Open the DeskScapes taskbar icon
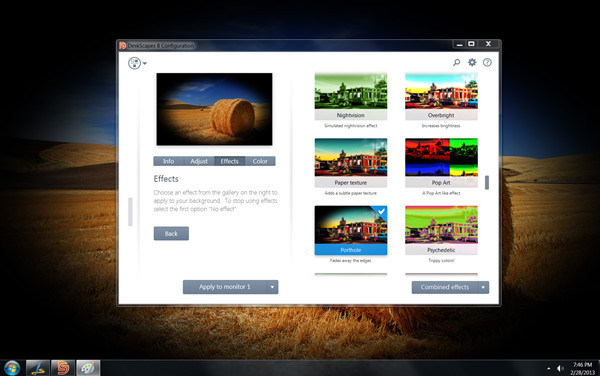 [63, 368]
